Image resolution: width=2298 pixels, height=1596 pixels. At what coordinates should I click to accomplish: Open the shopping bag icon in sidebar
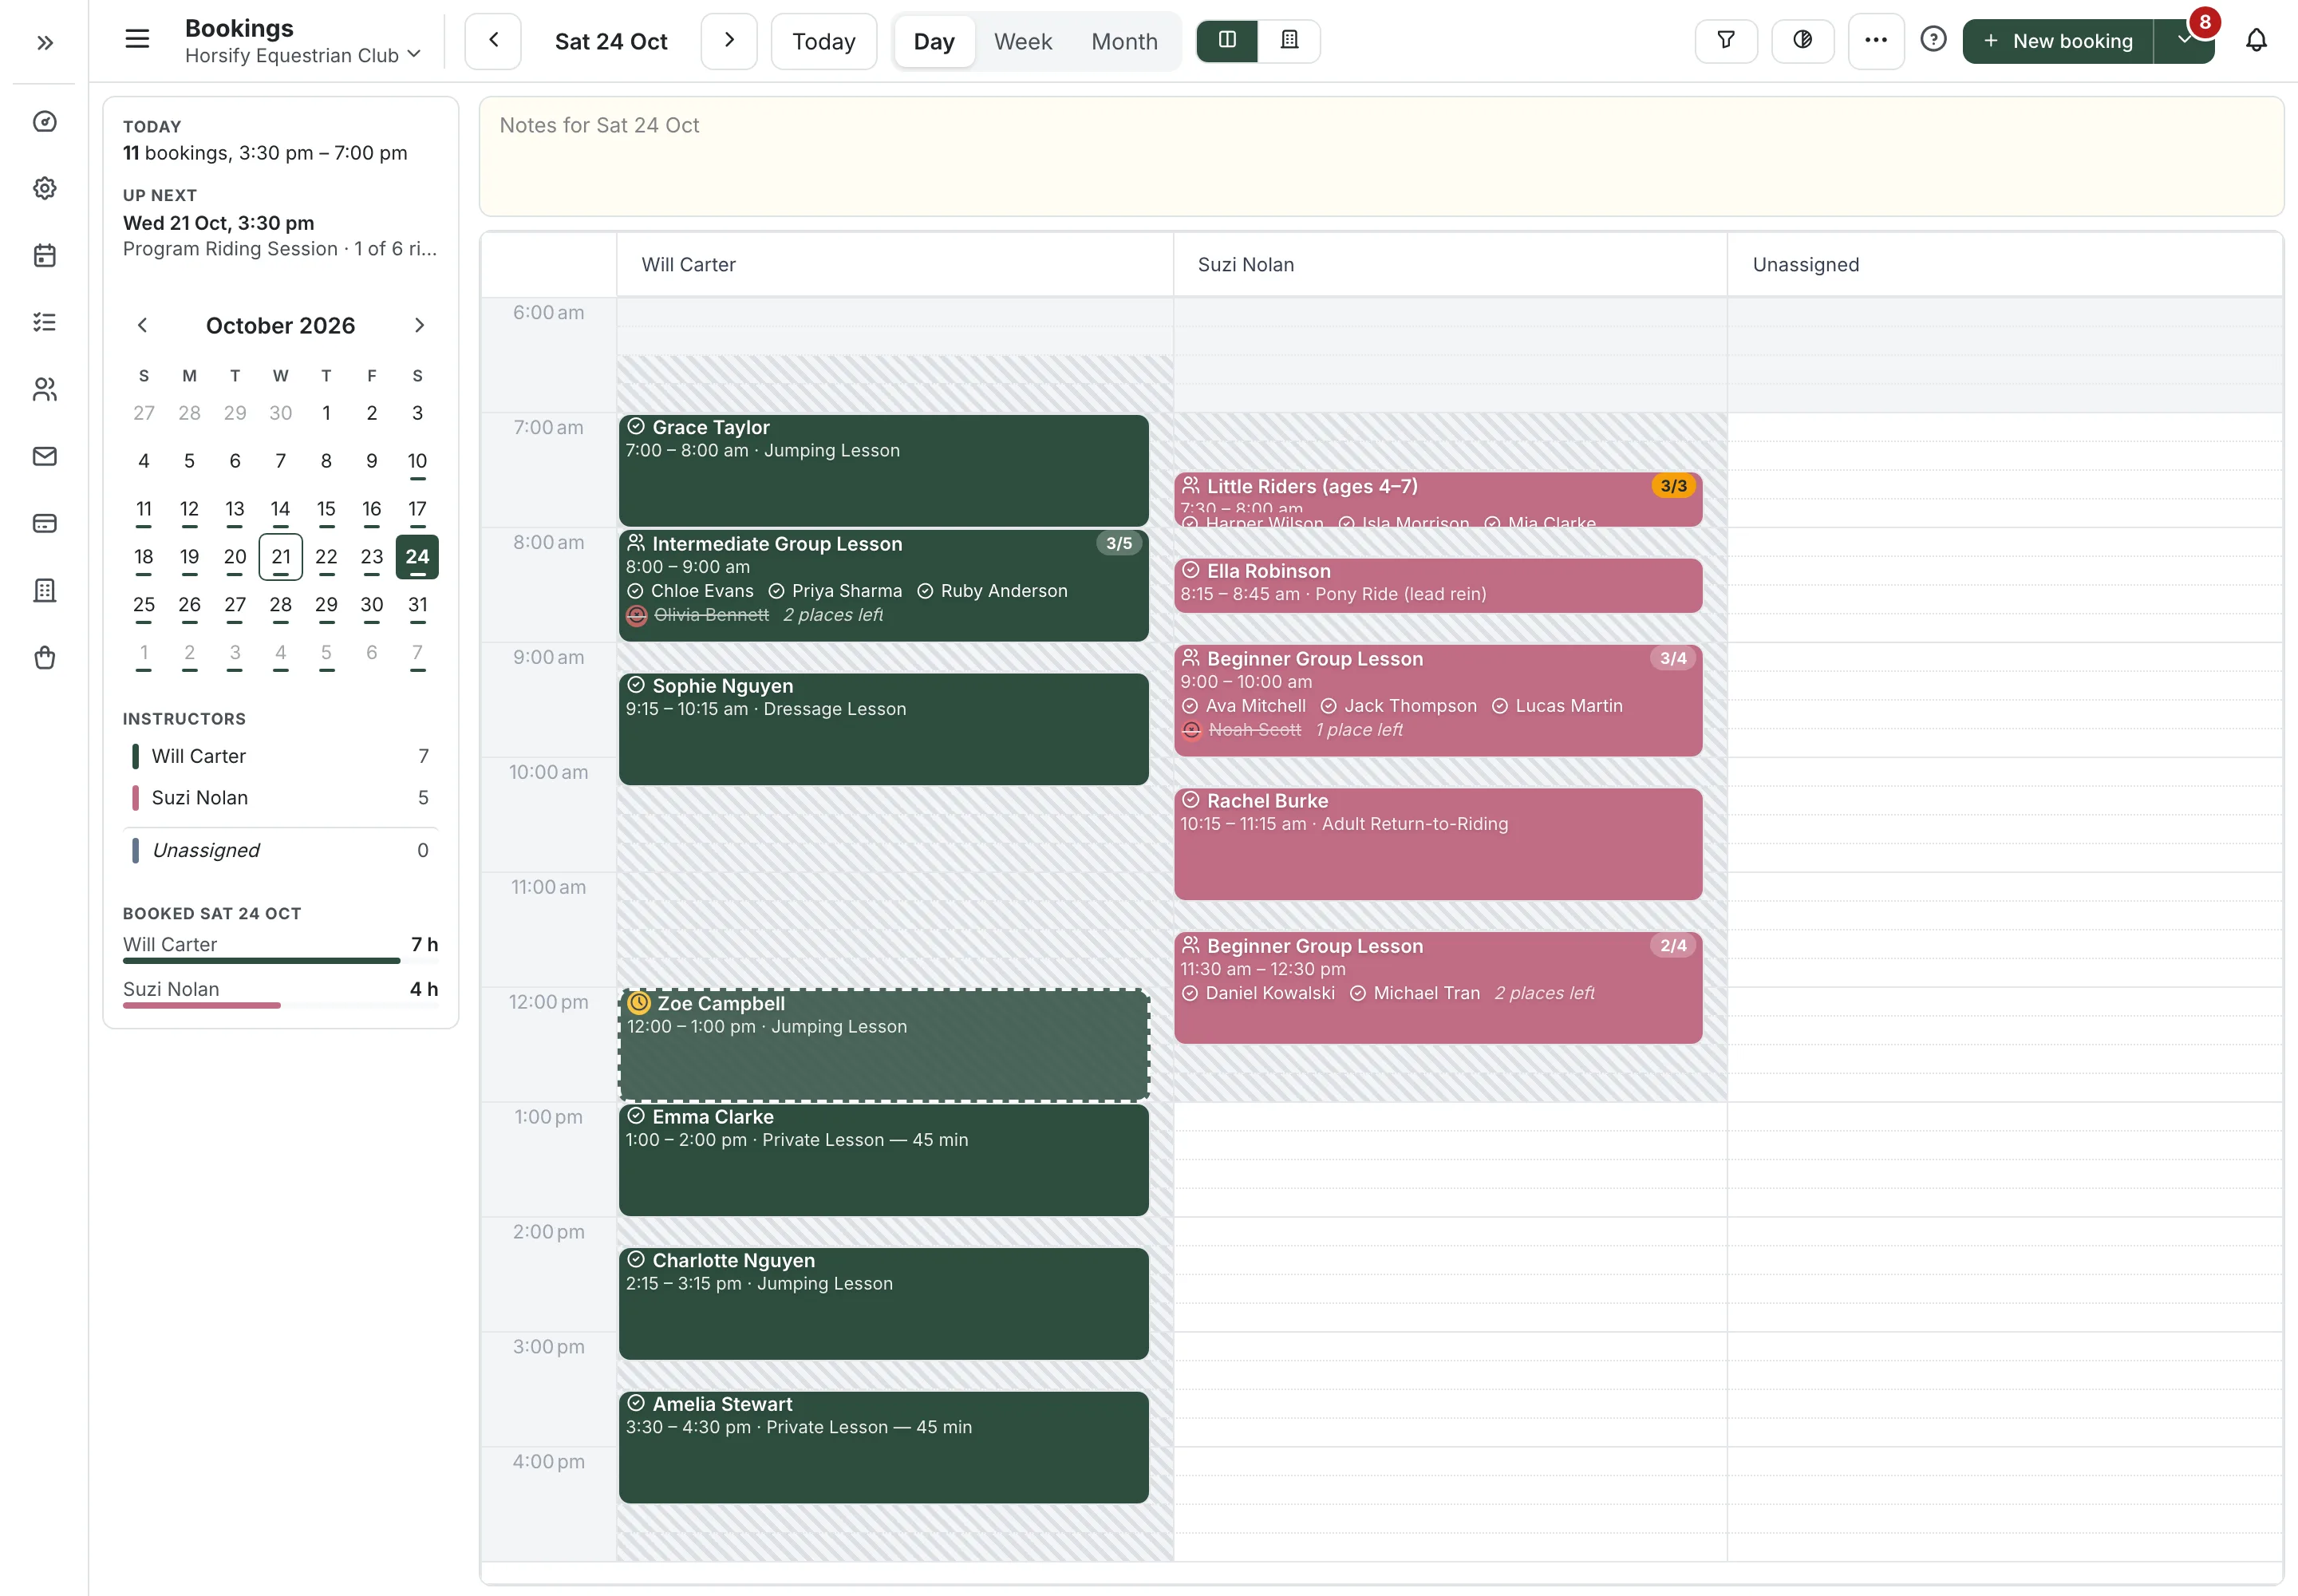(44, 657)
